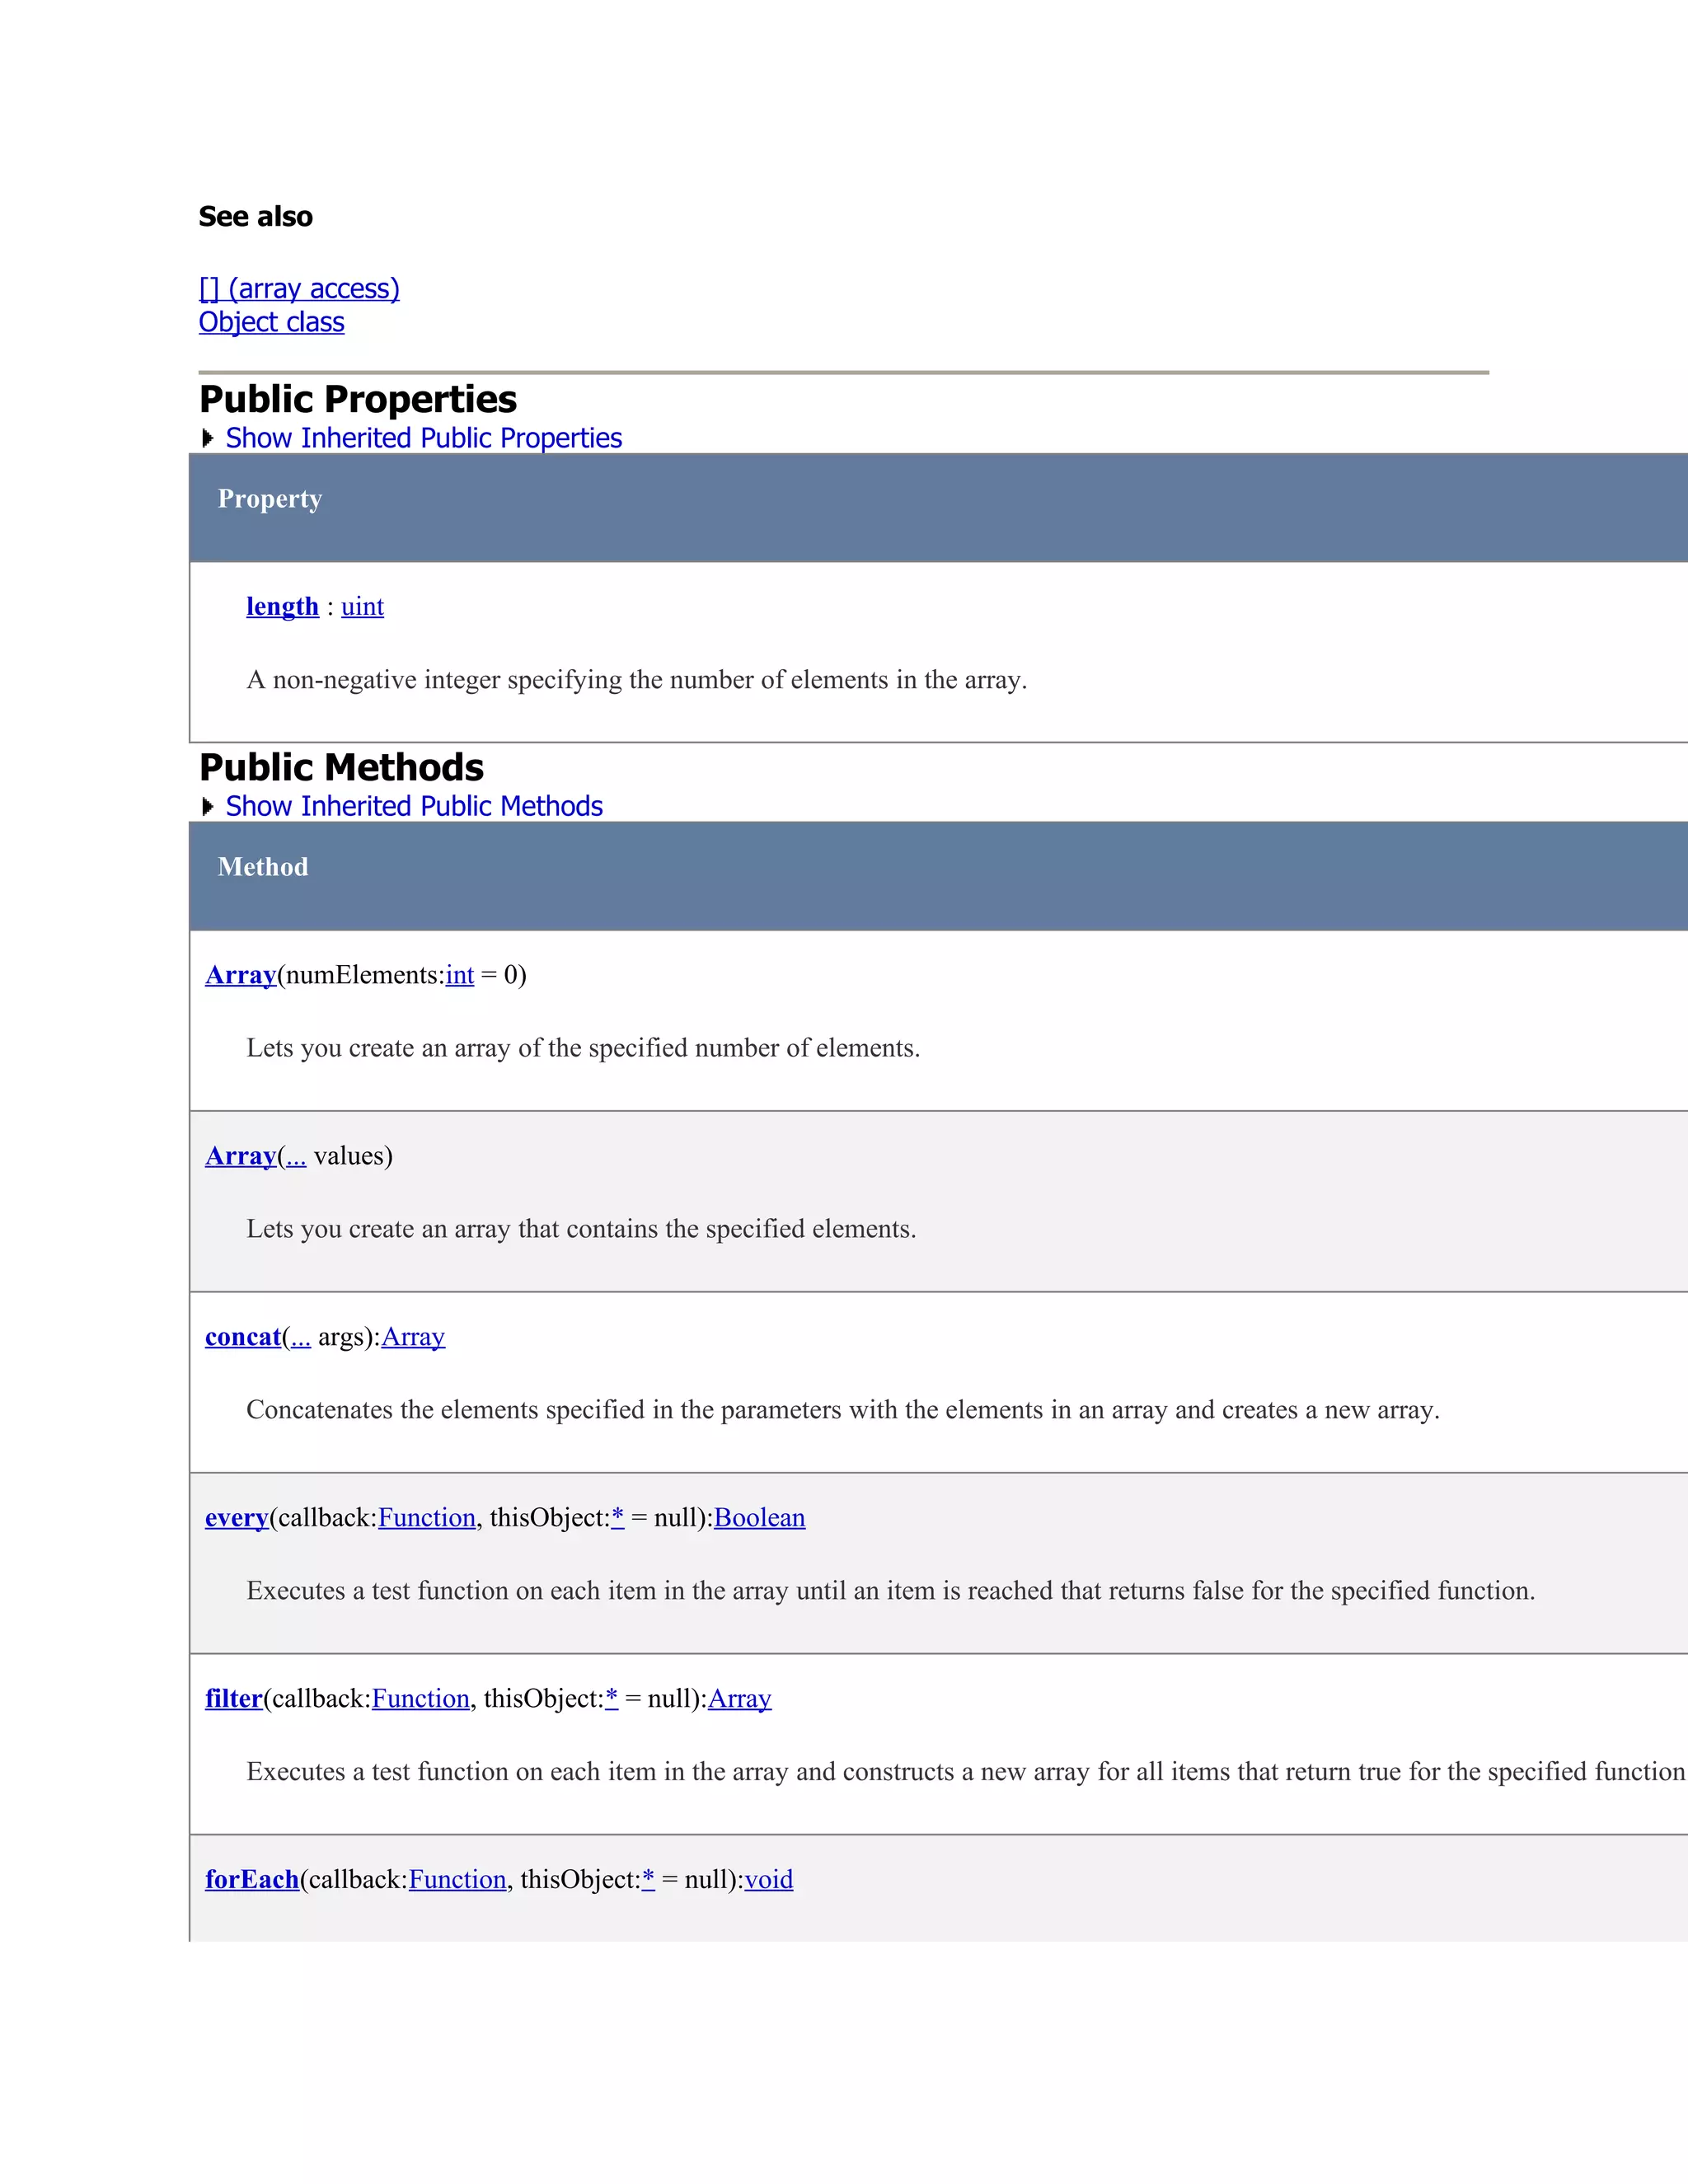Click the every method link
1688x2184 pixels.
coord(236,1517)
